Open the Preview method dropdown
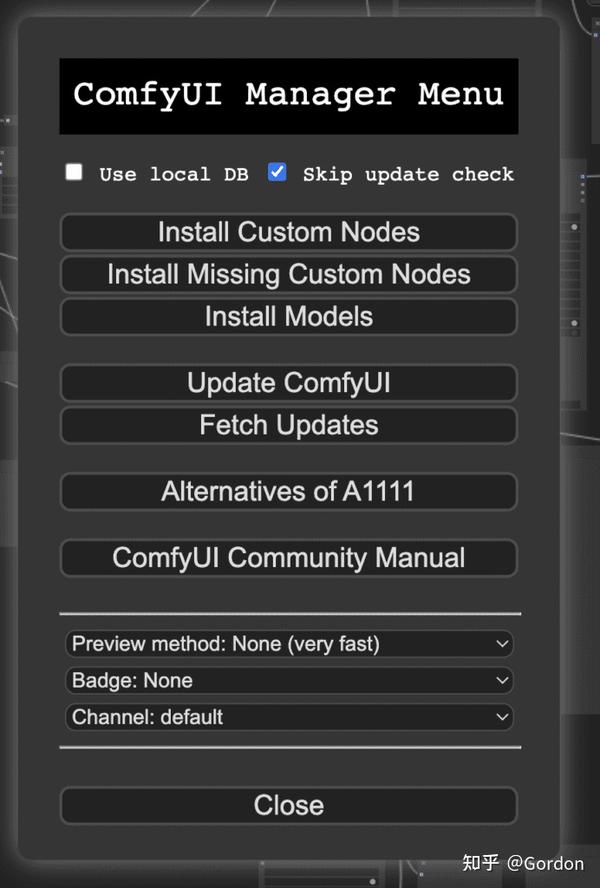600x888 pixels. (x=288, y=644)
